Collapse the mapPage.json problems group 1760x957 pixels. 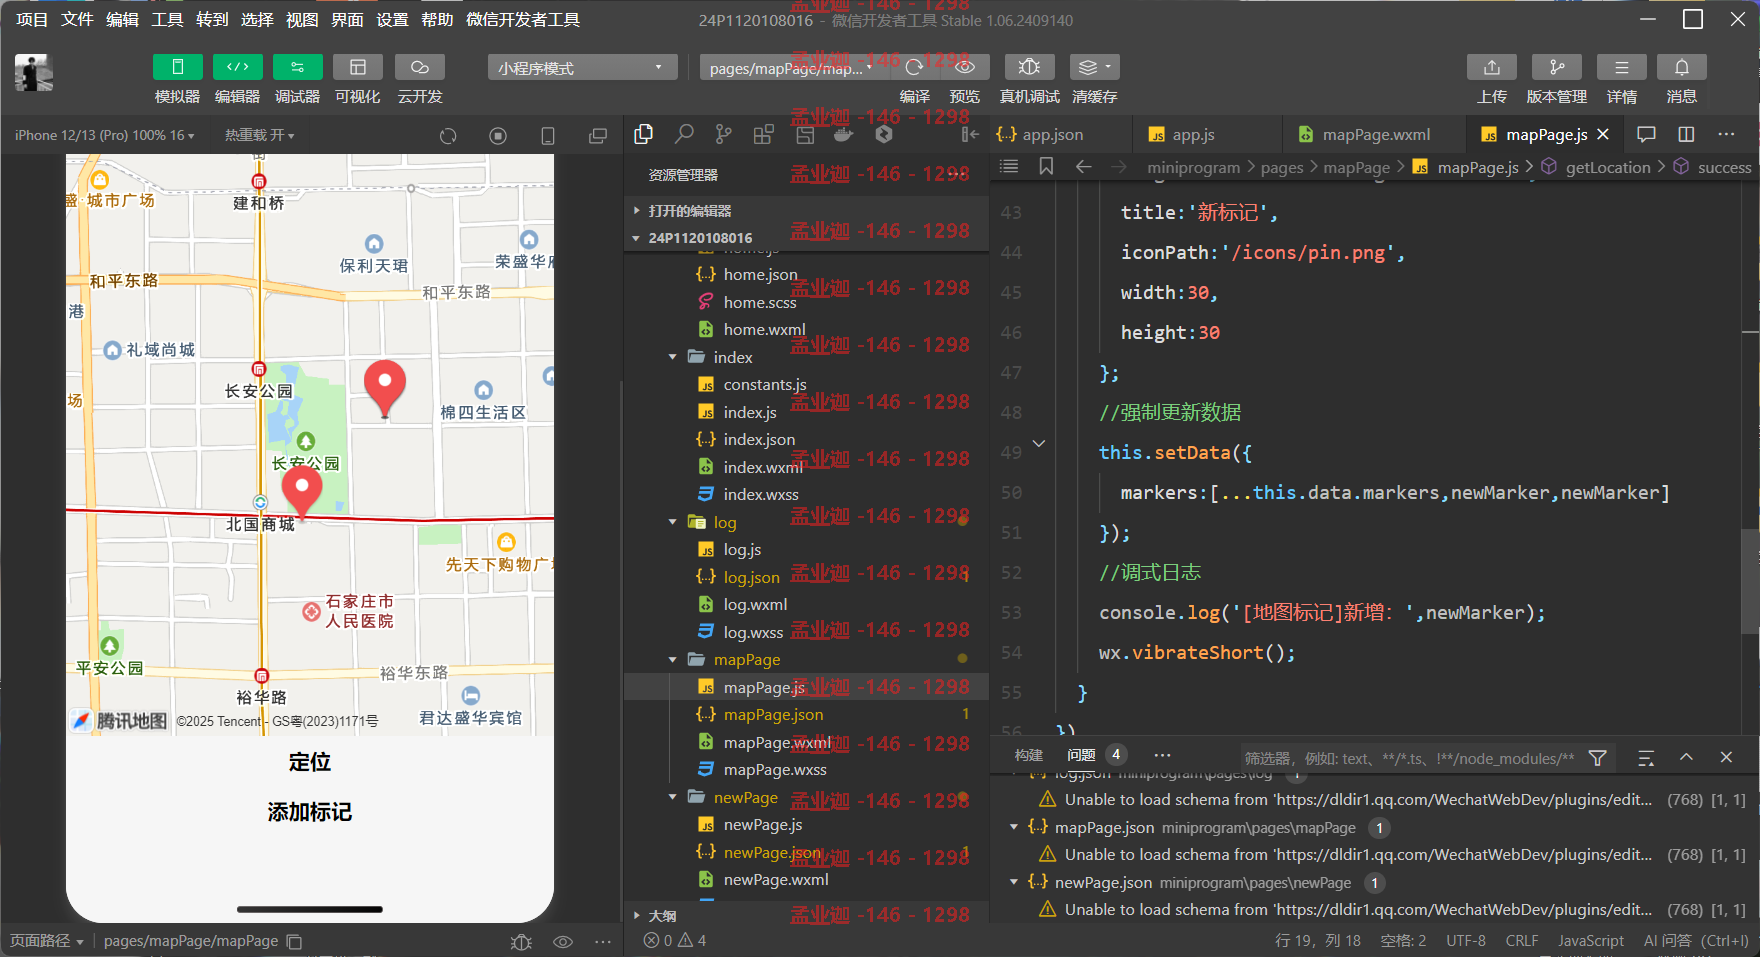1014,827
